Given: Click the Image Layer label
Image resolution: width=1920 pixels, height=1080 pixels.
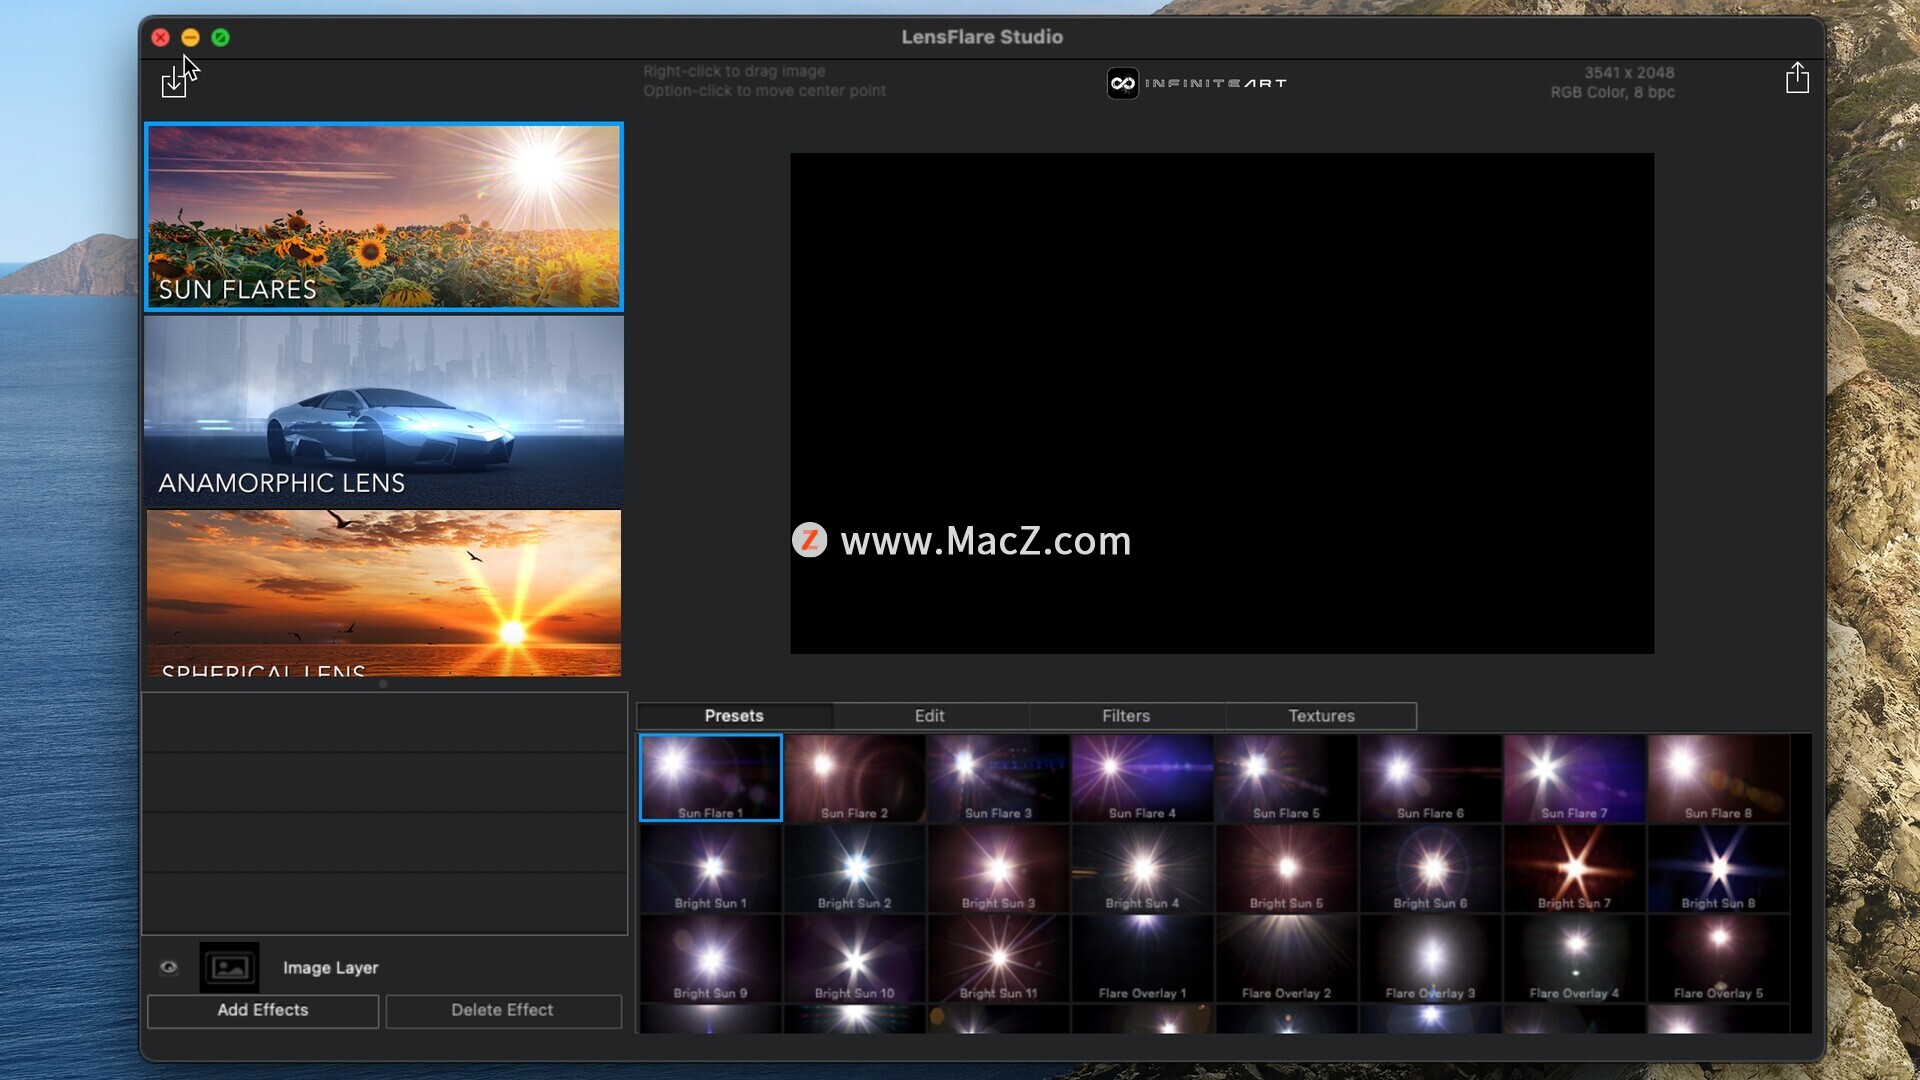Looking at the screenshot, I should pyautogui.click(x=330, y=968).
